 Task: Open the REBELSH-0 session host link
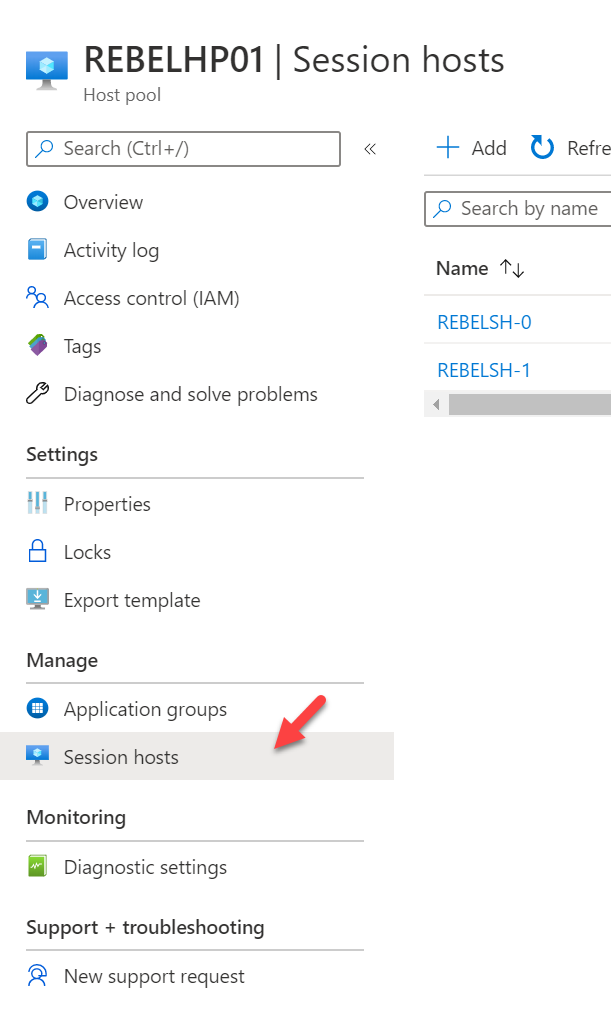[484, 322]
